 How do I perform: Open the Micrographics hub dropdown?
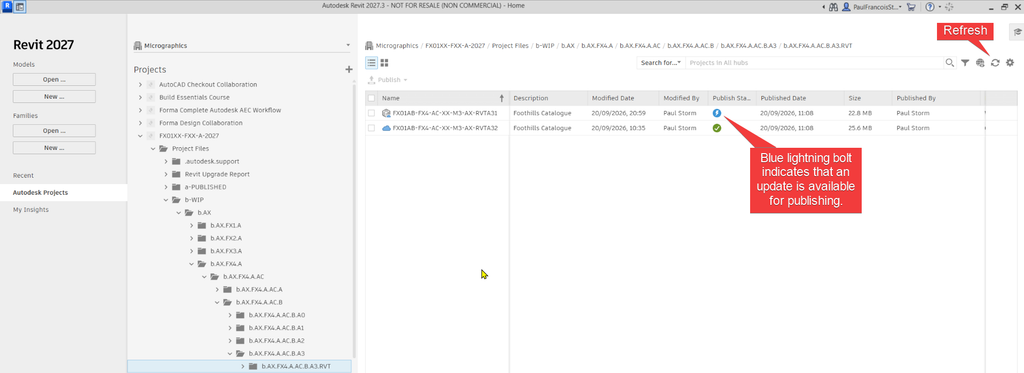coord(242,46)
